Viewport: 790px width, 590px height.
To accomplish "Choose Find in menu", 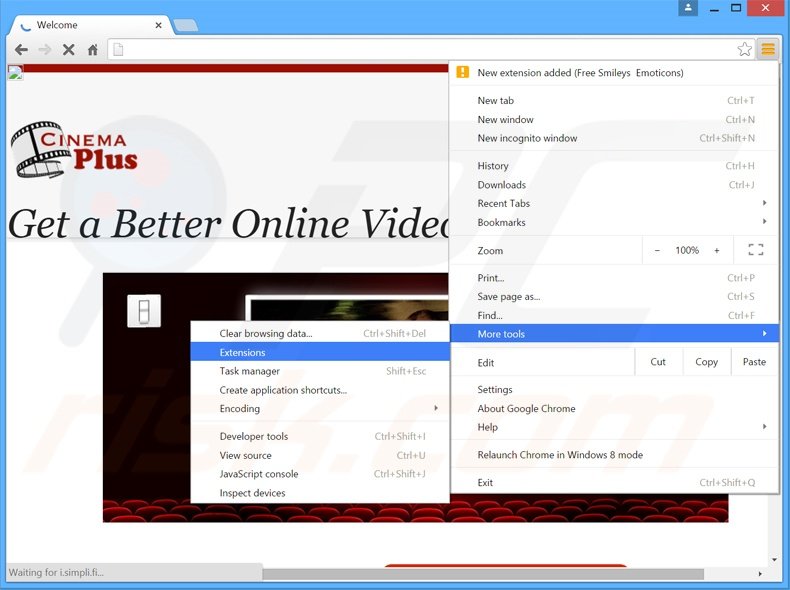I will click(x=614, y=315).
